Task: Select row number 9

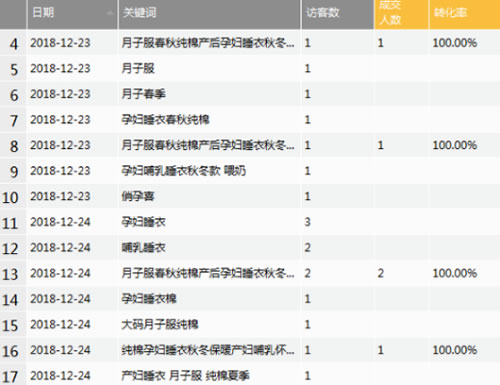Action: 13,171
